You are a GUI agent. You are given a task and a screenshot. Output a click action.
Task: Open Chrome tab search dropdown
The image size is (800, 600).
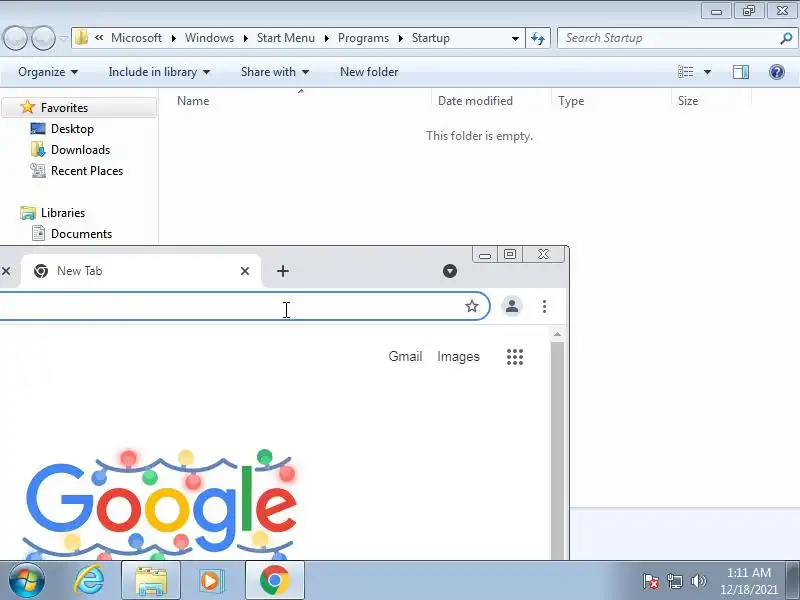449,271
